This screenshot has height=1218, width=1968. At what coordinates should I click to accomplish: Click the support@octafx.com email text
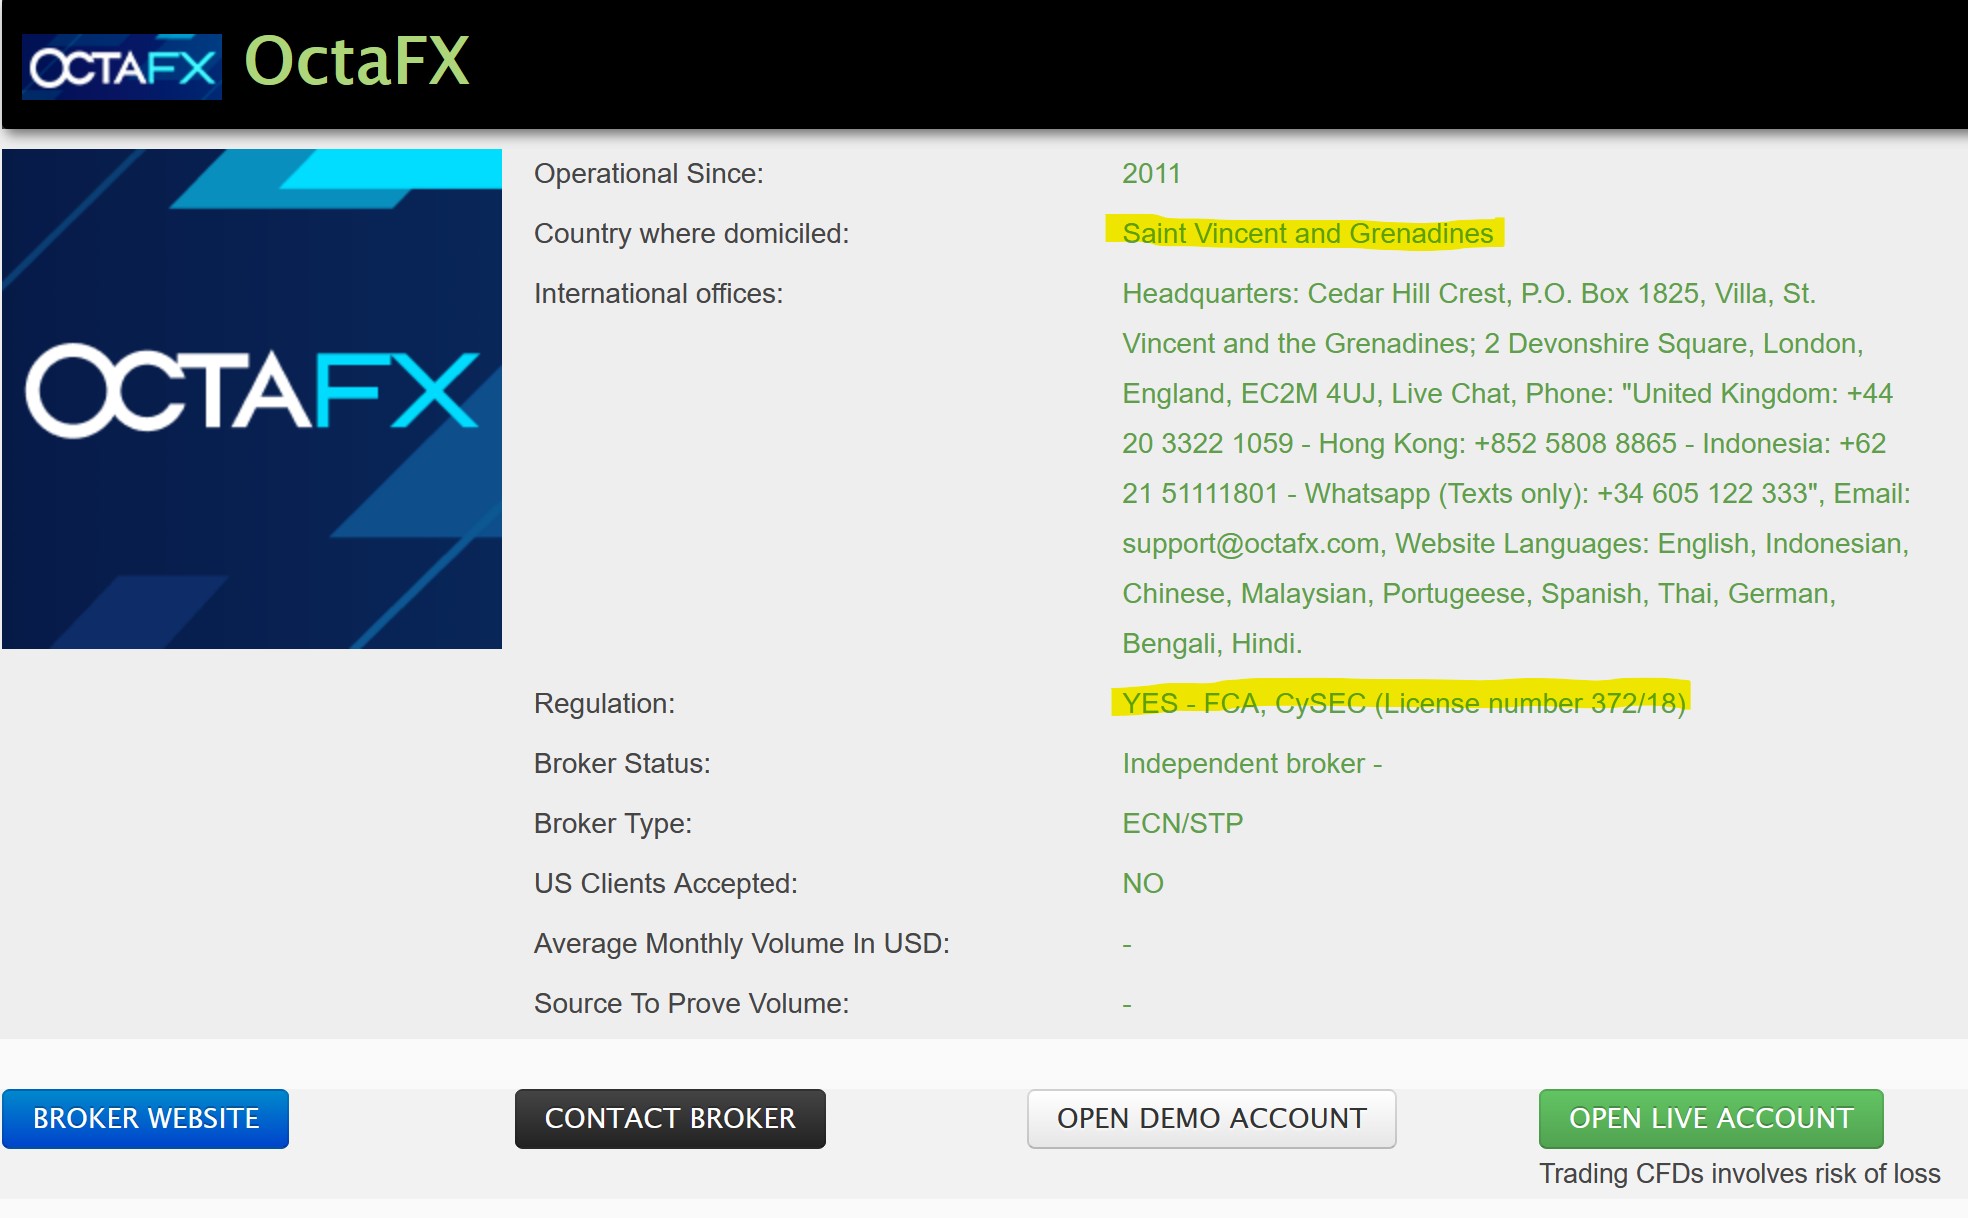point(1250,543)
